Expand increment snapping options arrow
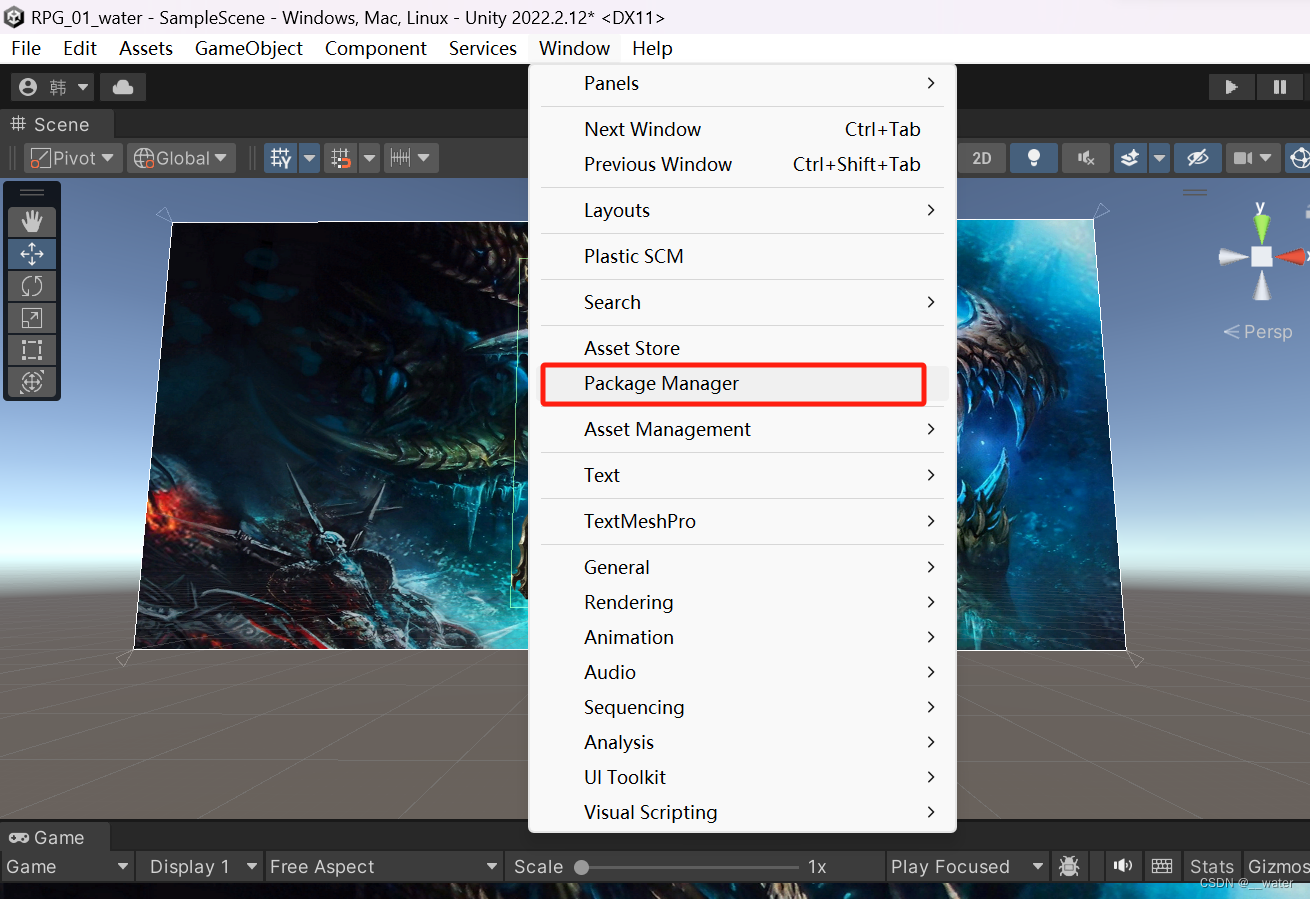This screenshot has width=1310, height=899. pos(425,158)
